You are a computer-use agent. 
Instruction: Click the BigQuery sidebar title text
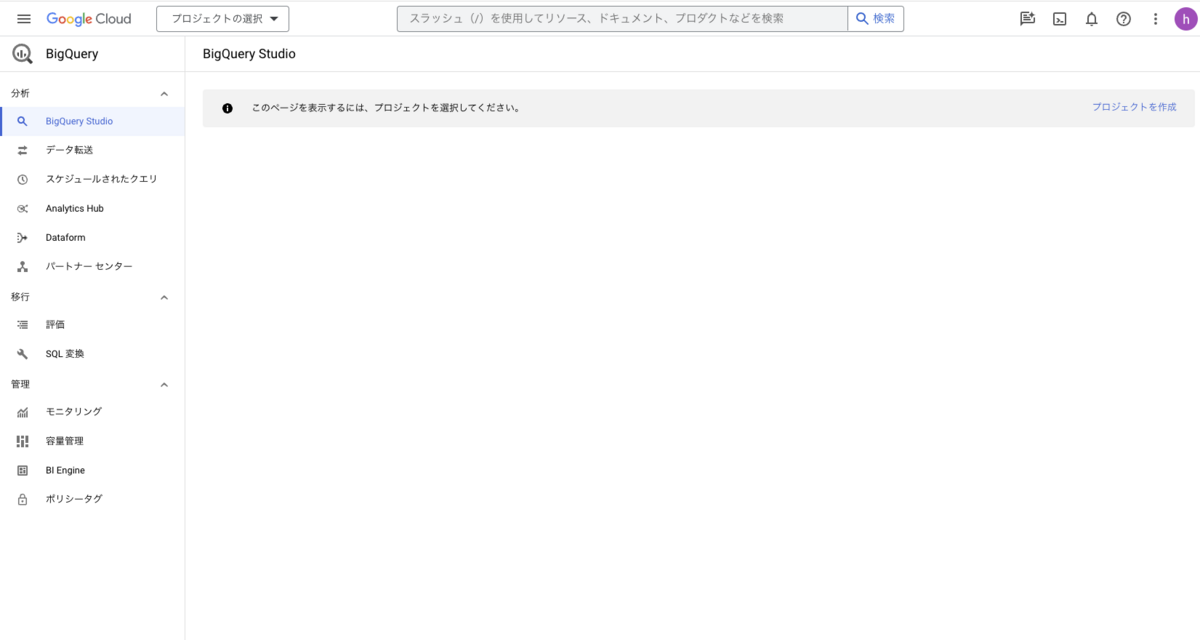click(x=72, y=54)
